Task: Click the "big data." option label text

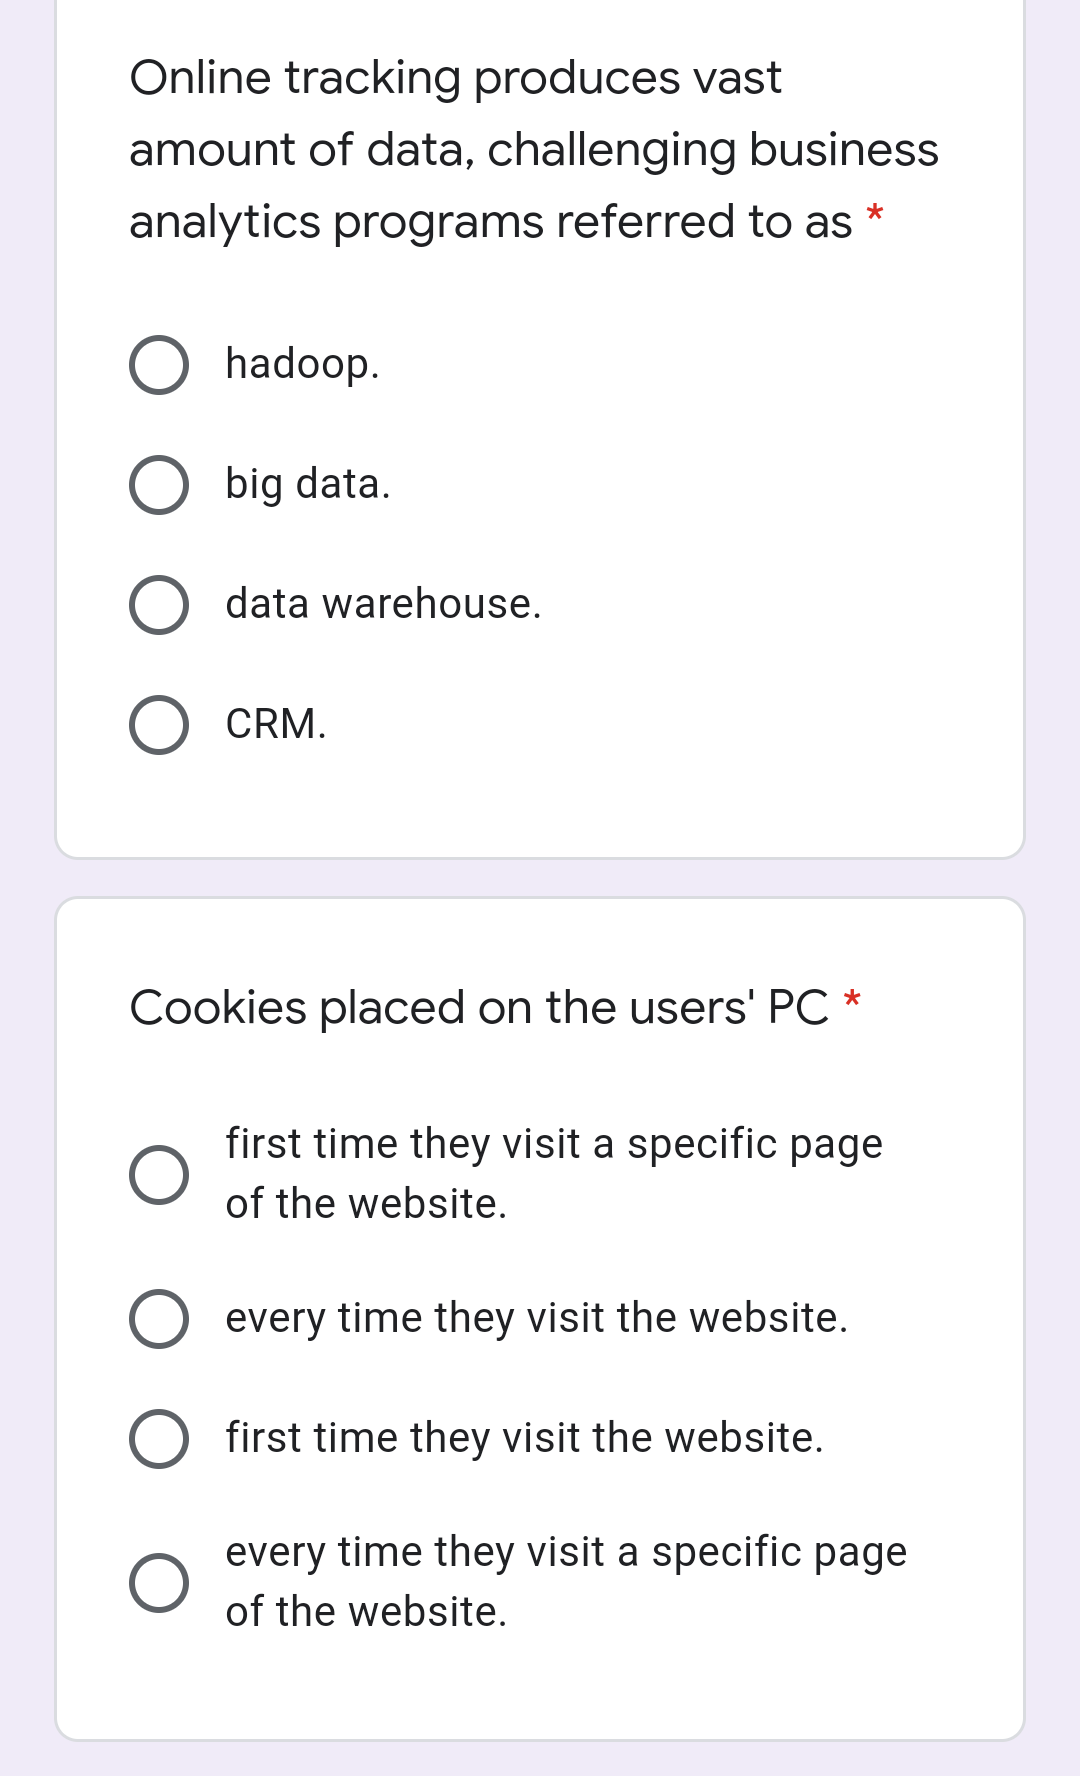Action: click(x=307, y=485)
